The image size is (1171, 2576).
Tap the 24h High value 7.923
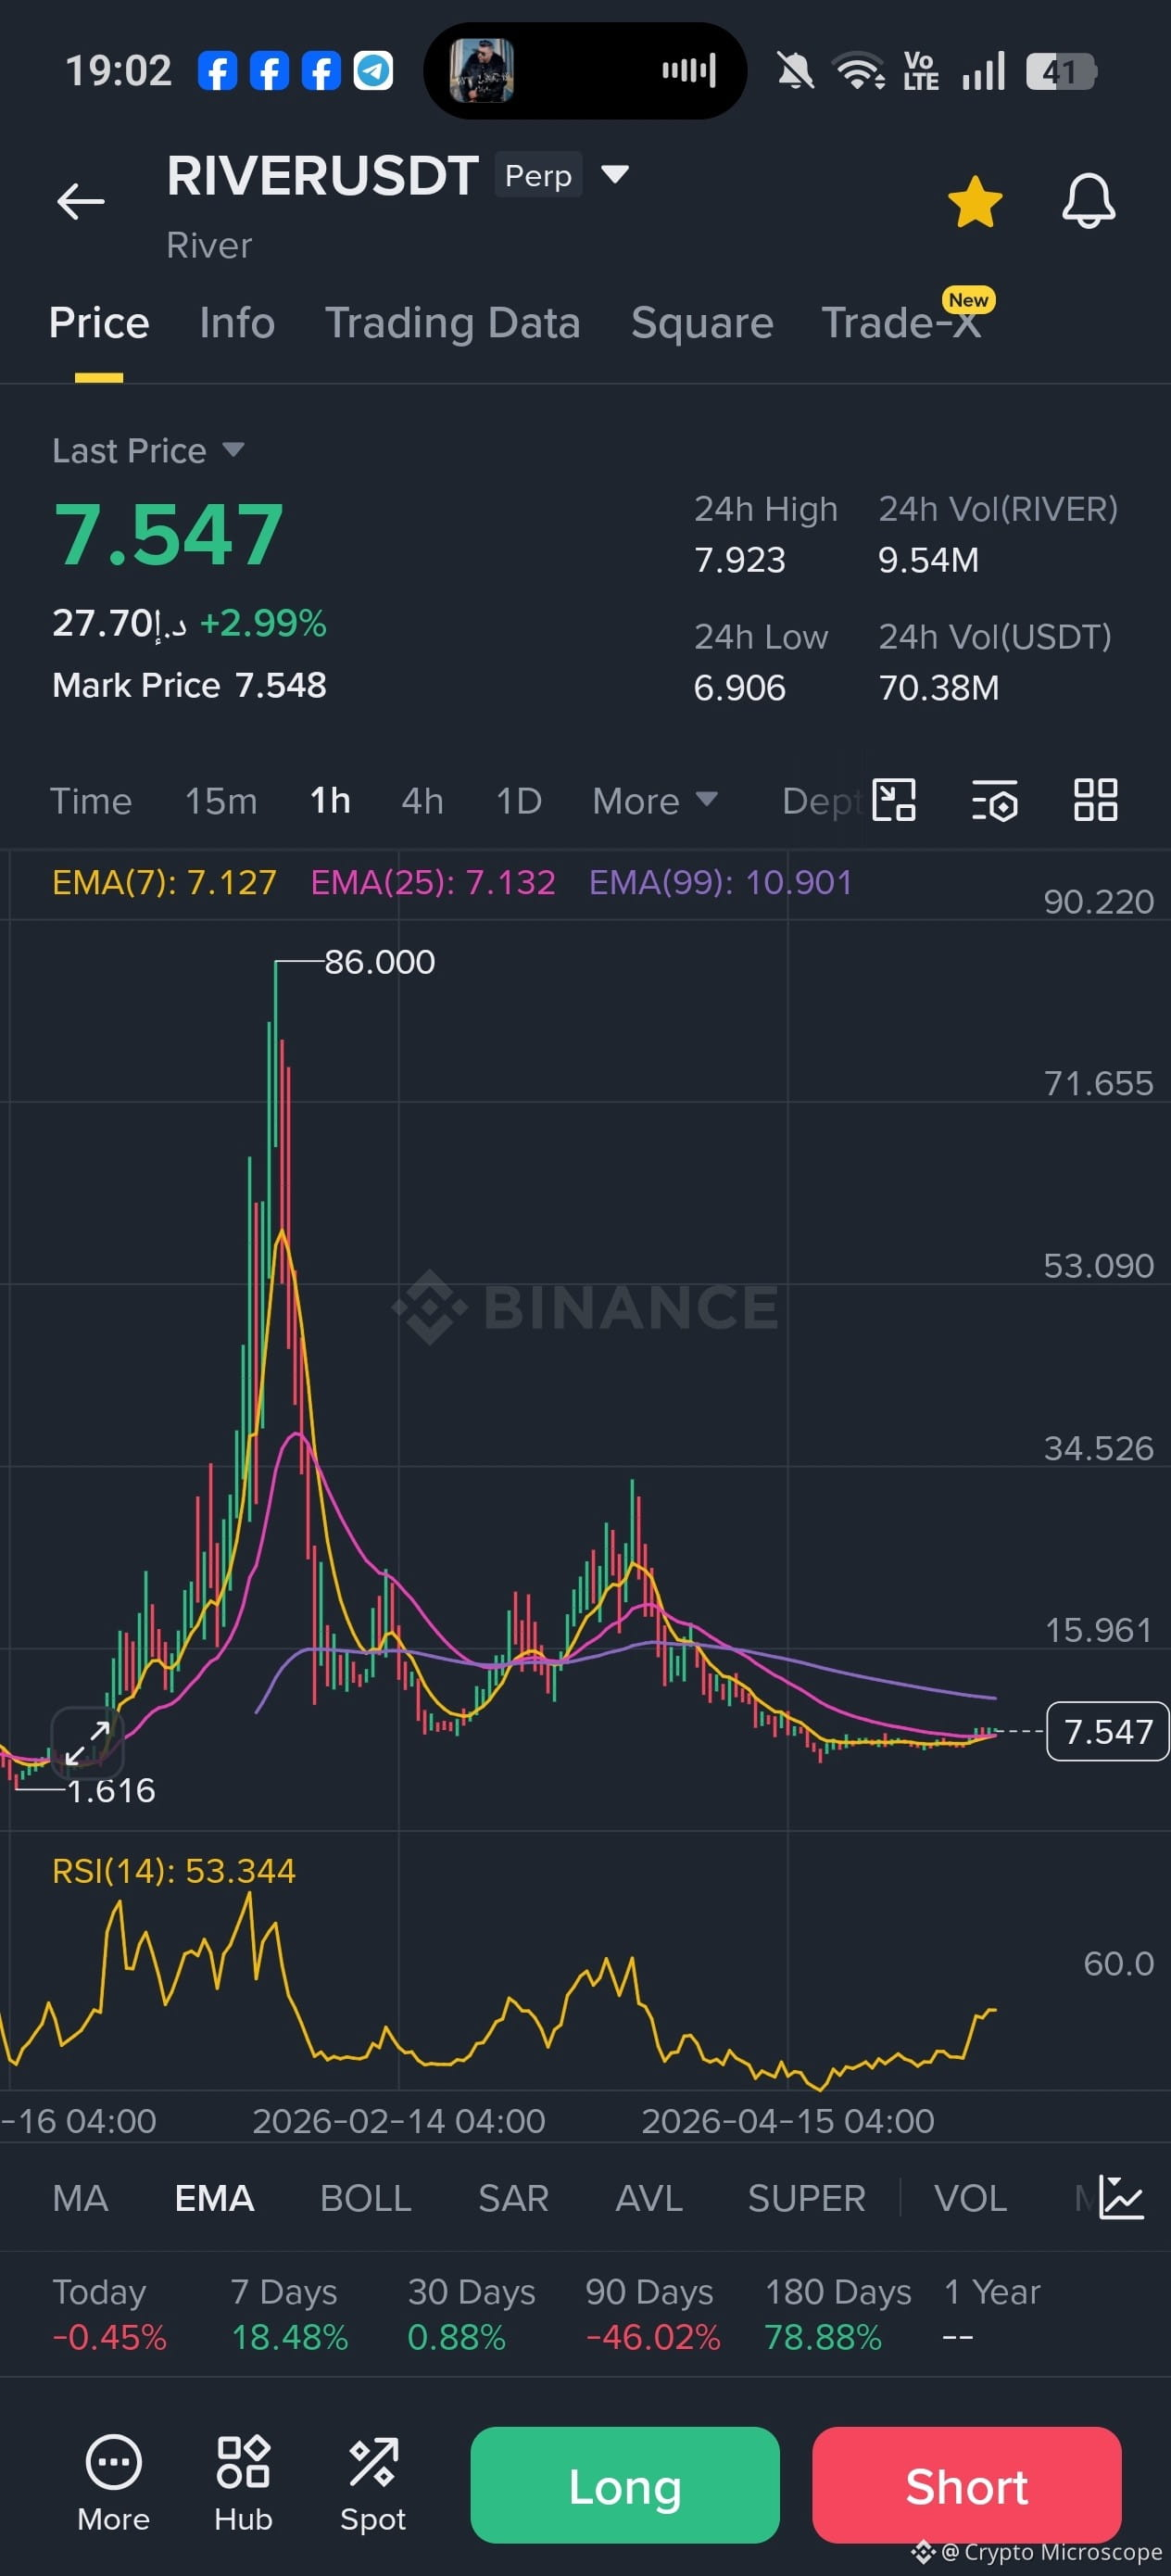[740, 560]
